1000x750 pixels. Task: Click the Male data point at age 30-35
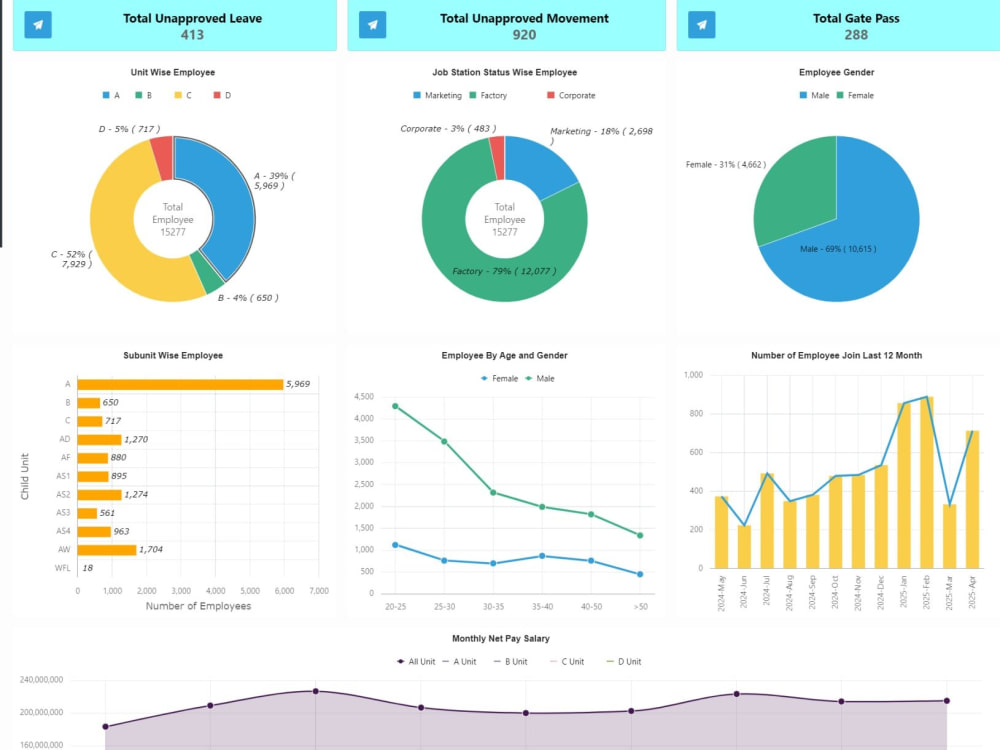tap(493, 492)
